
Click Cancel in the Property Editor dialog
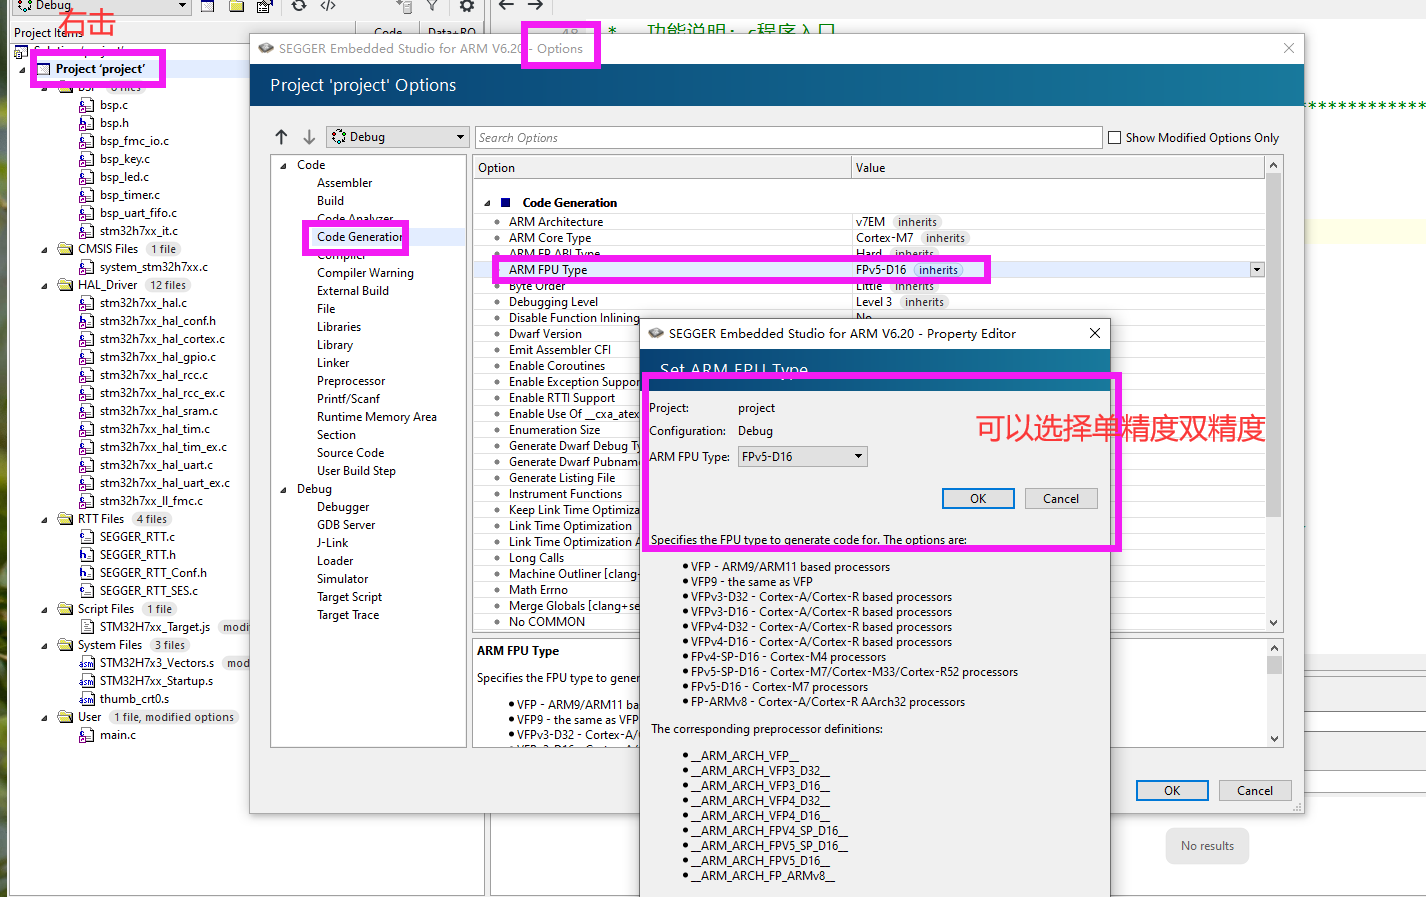click(1061, 498)
